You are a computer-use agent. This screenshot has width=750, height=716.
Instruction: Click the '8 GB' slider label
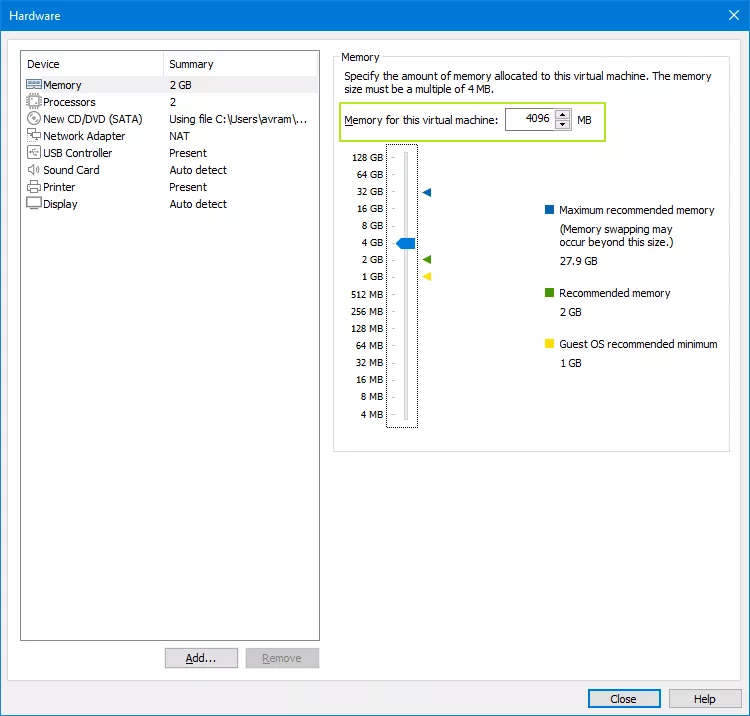[372, 225]
